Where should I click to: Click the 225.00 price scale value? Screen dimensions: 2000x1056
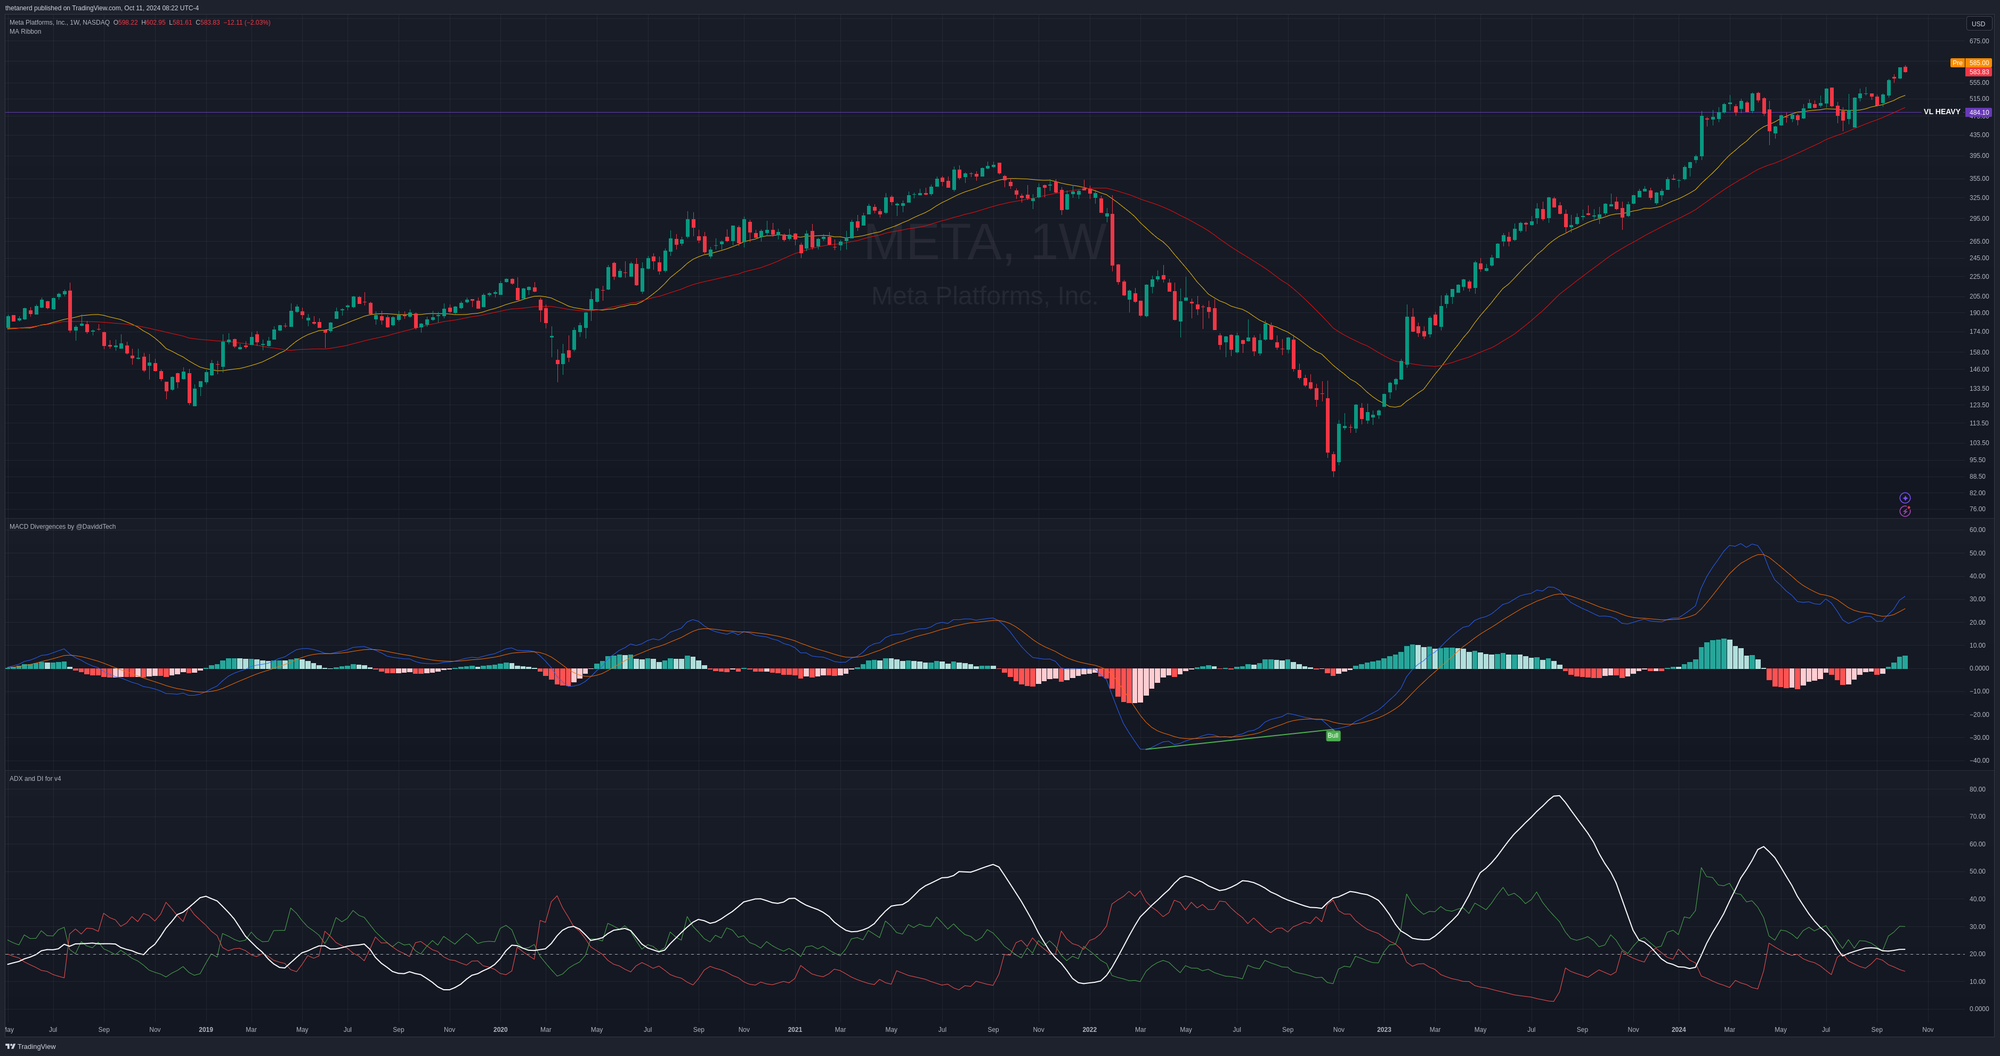point(1979,276)
